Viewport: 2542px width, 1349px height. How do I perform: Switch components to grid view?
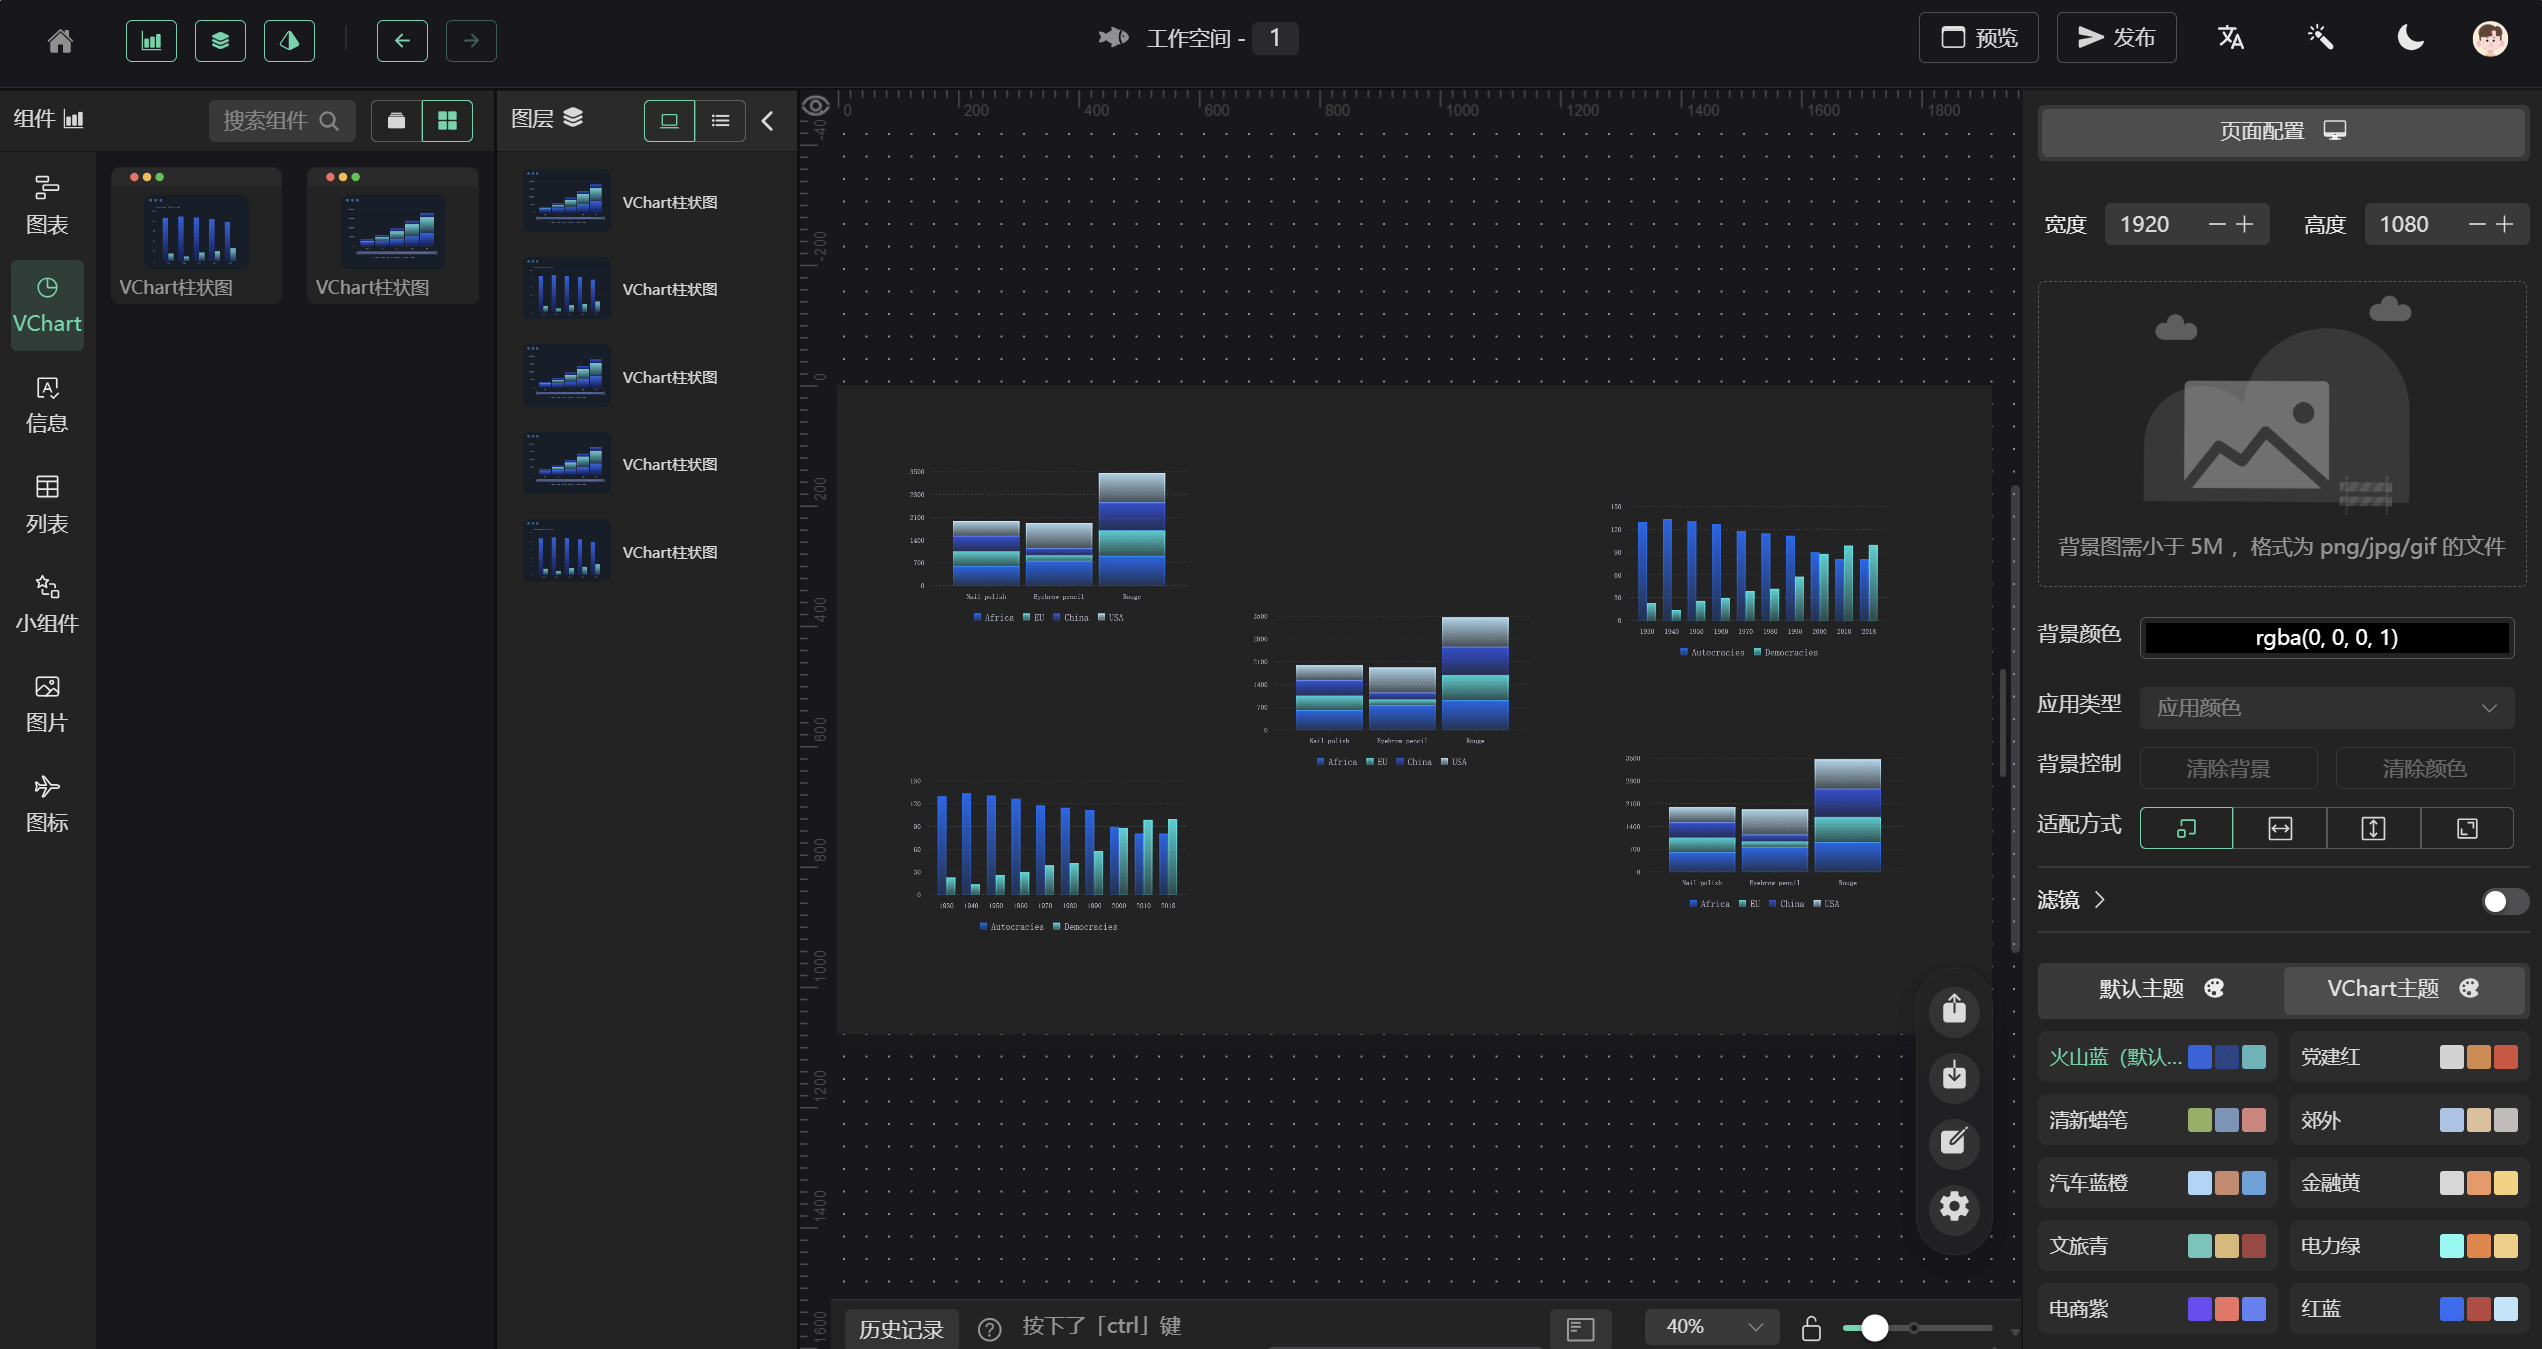447,120
